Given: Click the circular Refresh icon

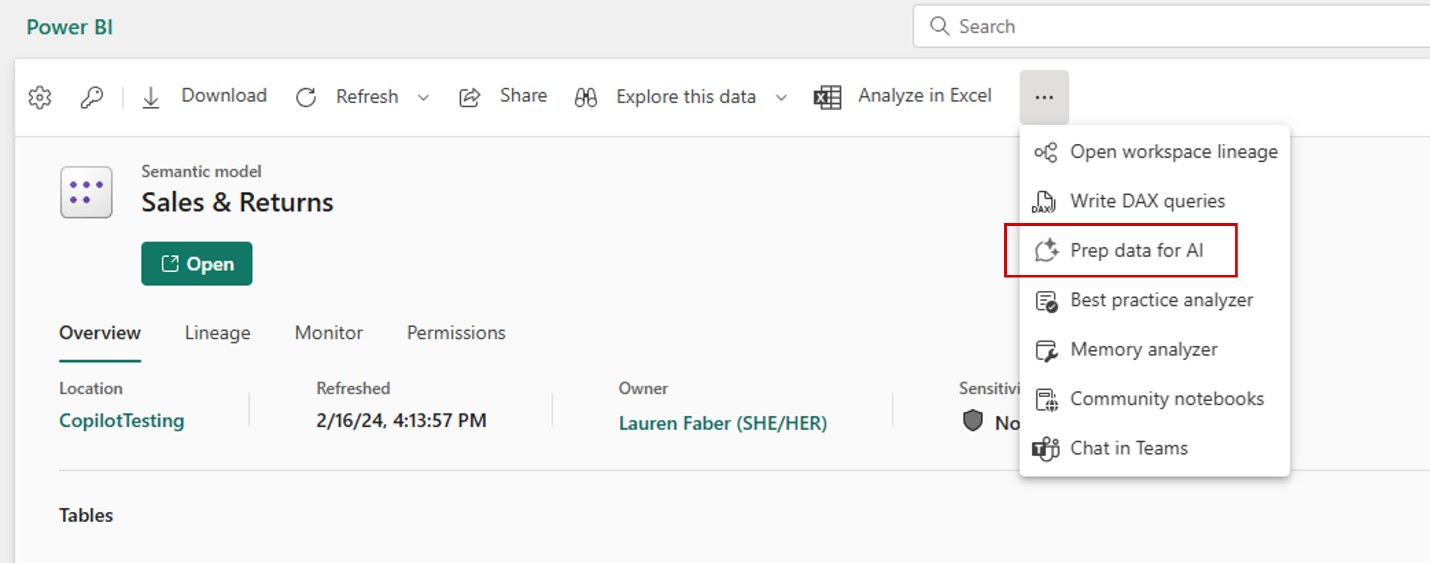Looking at the screenshot, I should pyautogui.click(x=306, y=97).
